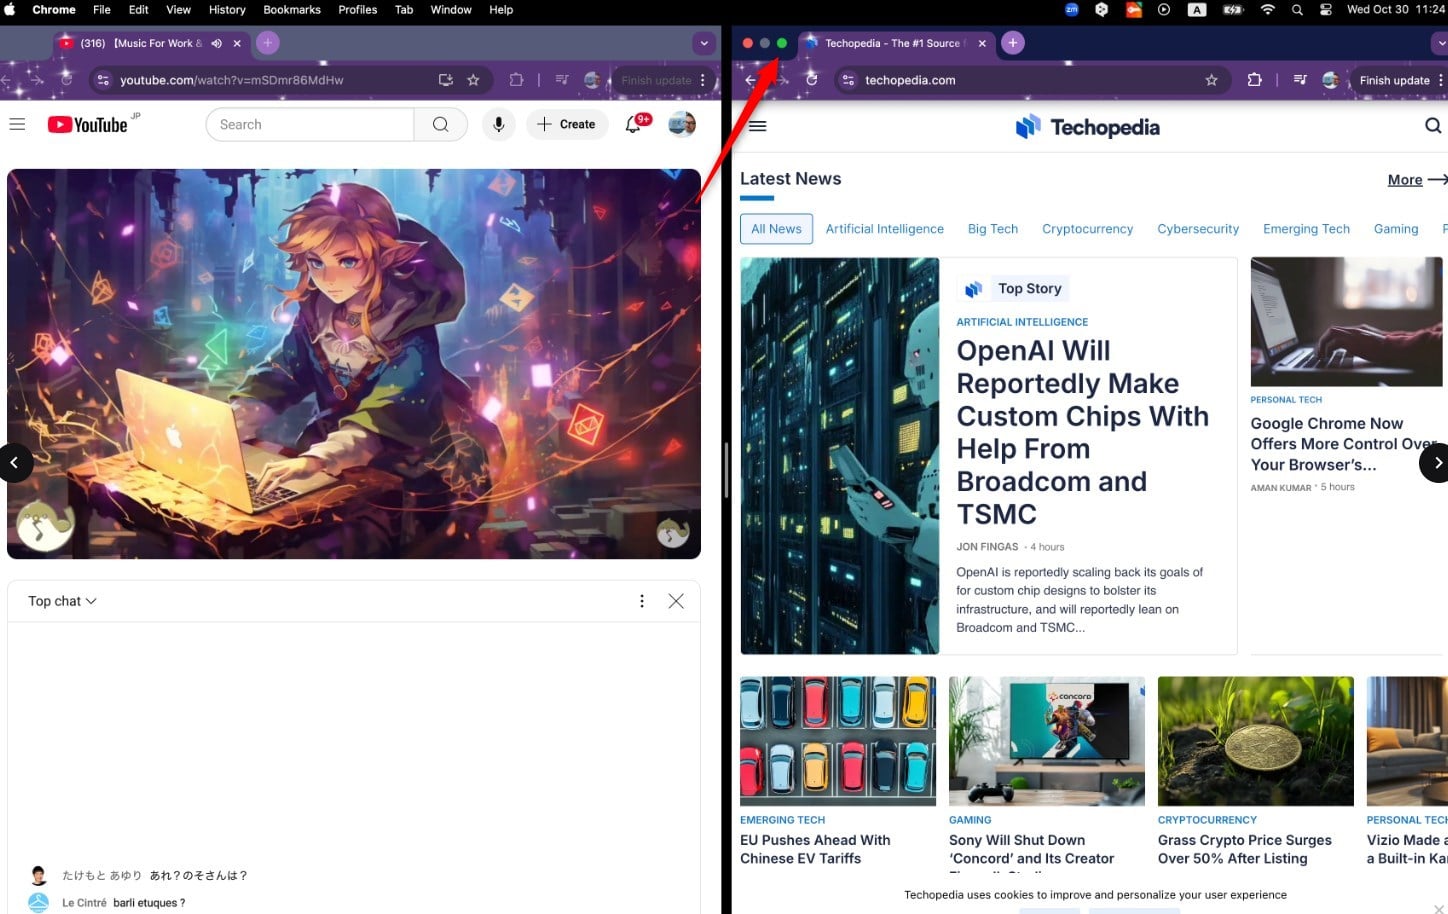The image size is (1448, 914).
Task: Open the Wi-Fi status menu
Action: [1267, 10]
